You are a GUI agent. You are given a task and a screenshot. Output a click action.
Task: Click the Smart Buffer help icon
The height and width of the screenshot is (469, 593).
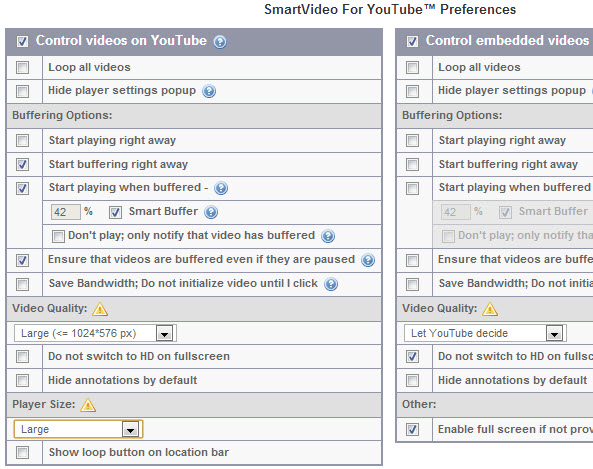tap(211, 212)
